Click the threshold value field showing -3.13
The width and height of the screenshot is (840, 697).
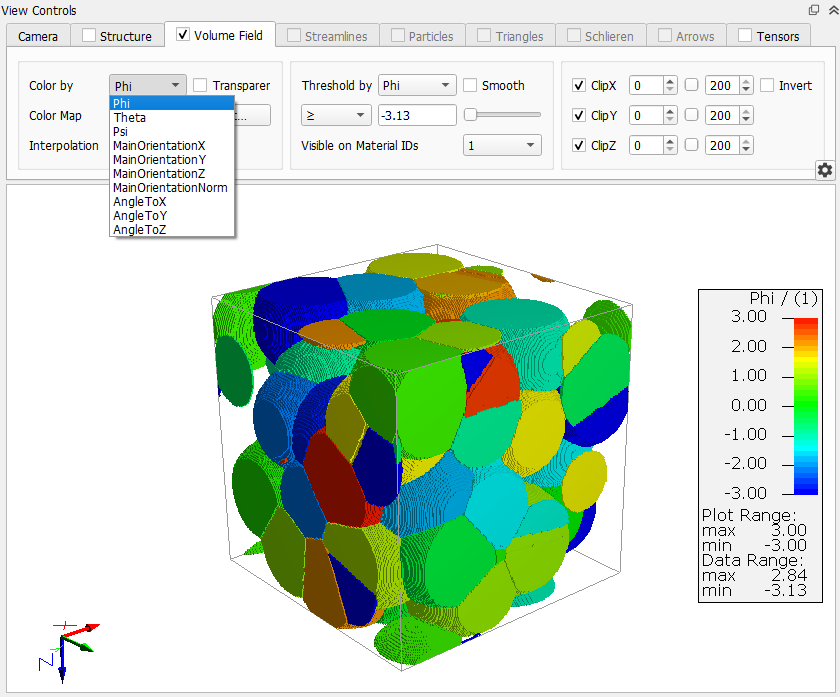click(416, 116)
